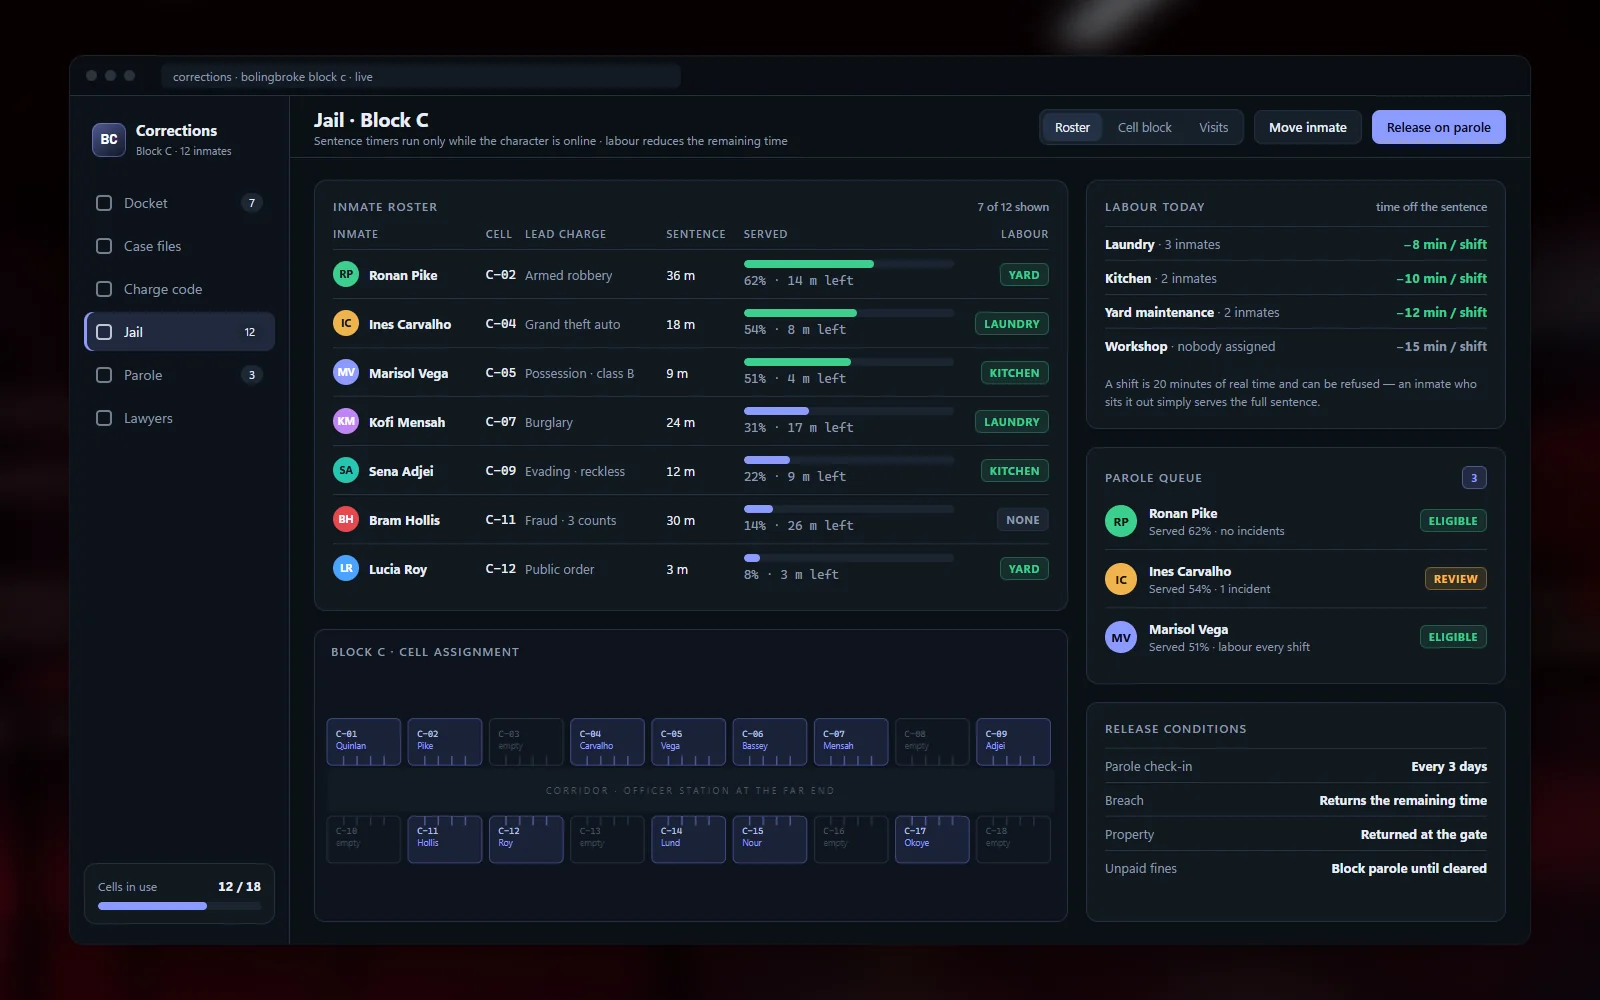Click the '7 of 12 shown' text
The width and height of the screenshot is (1600, 1000).
click(1013, 207)
